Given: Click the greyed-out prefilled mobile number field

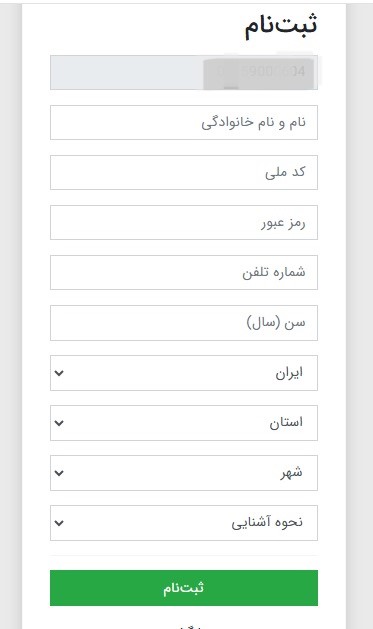Looking at the screenshot, I should (184, 72).
